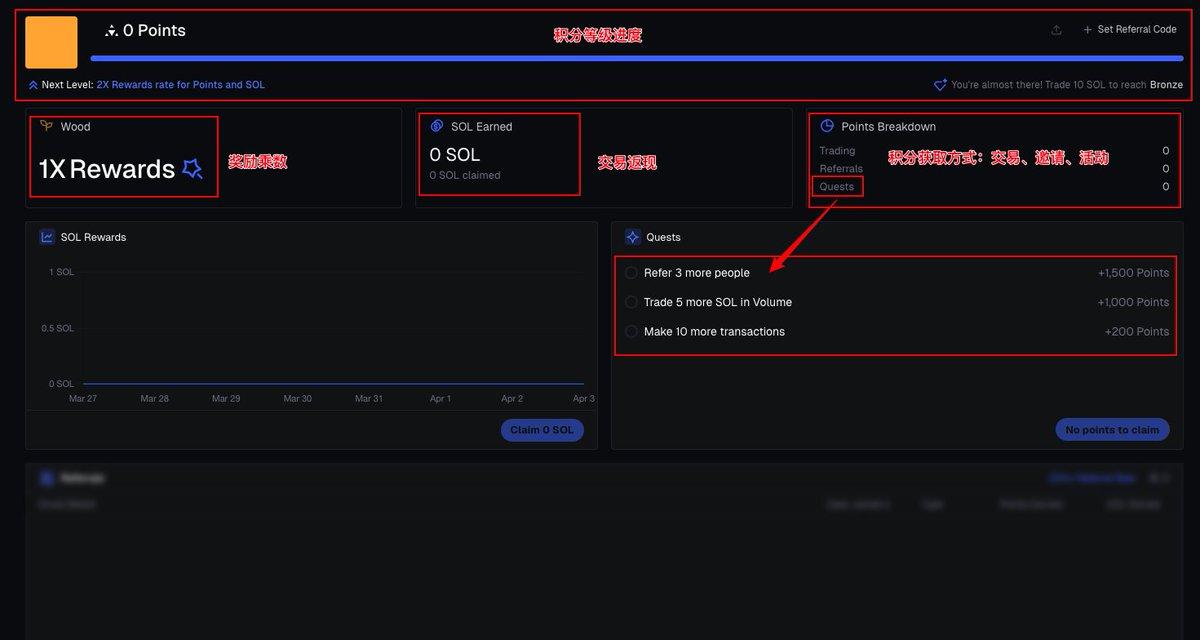Screen dimensions: 1200x640
Task: Click the Mar 27 date on chart axis
Action: pyautogui.click(x=83, y=398)
